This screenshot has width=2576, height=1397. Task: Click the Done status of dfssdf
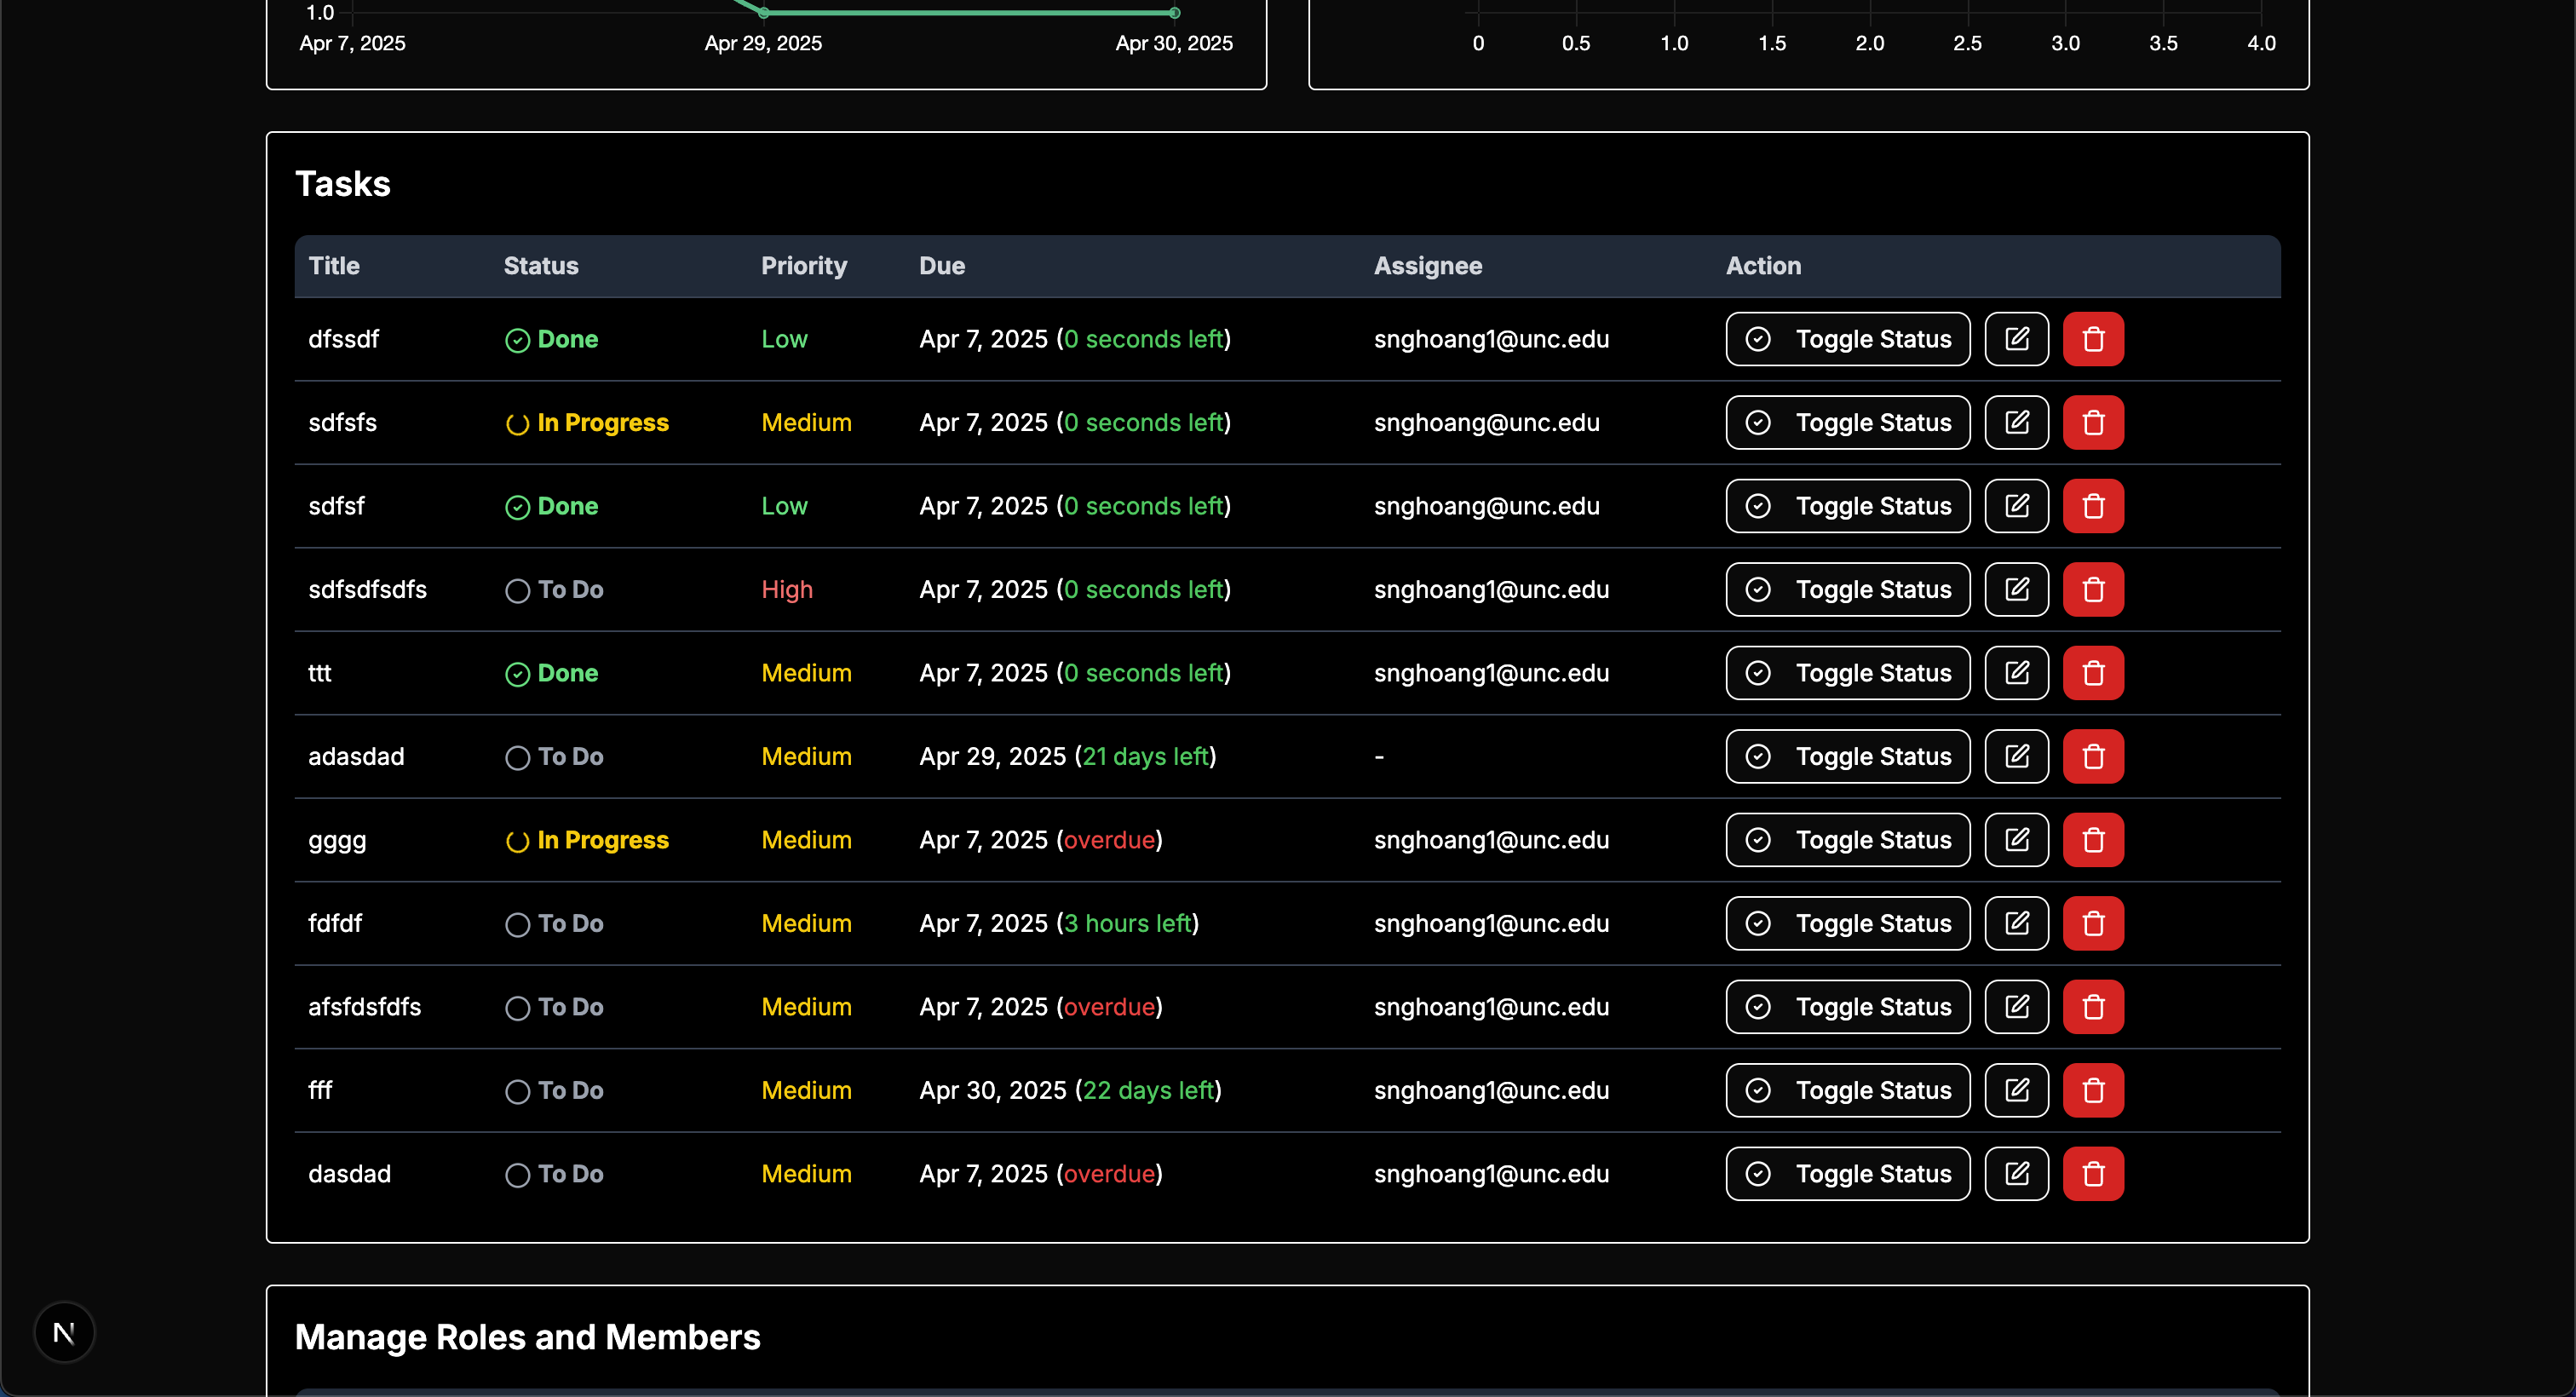(x=552, y=339)
